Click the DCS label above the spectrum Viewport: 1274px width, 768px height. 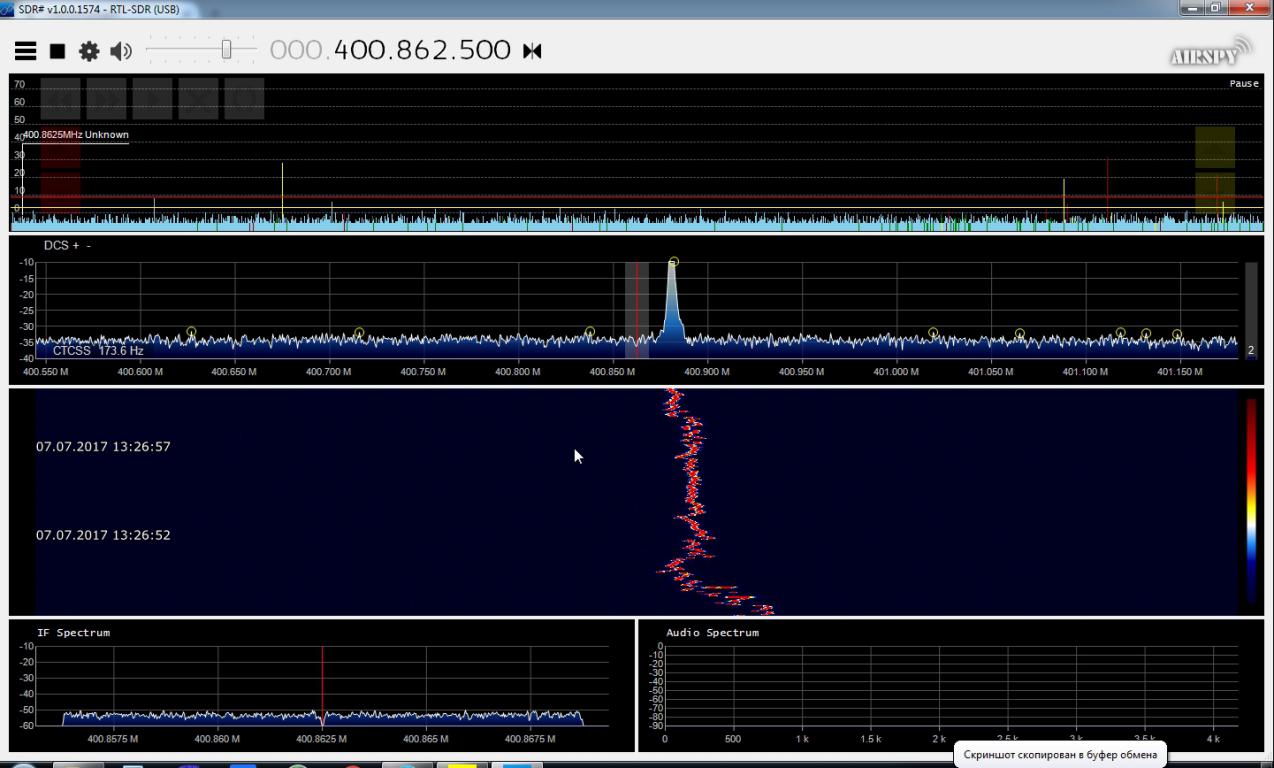(x=55, y=245)
